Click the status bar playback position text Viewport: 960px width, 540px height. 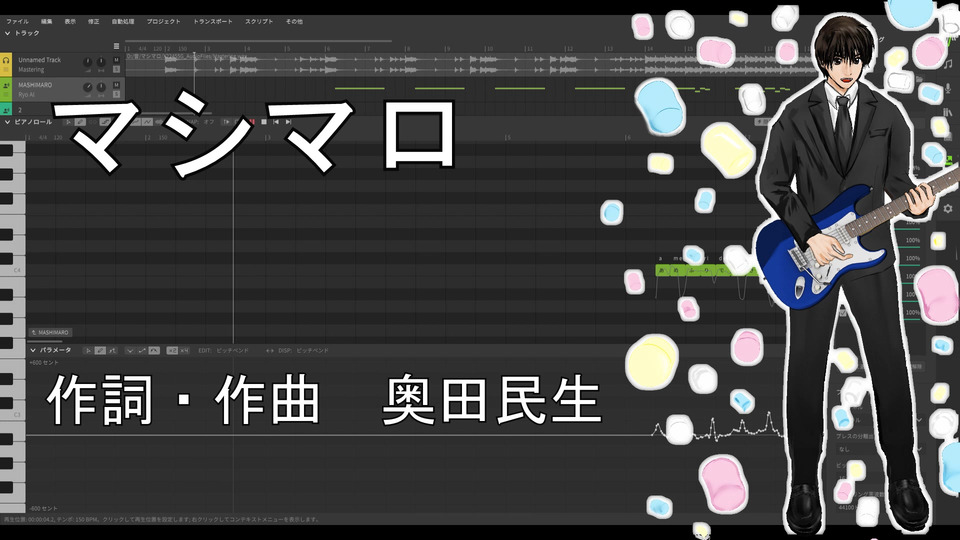(x=161, y=519)
